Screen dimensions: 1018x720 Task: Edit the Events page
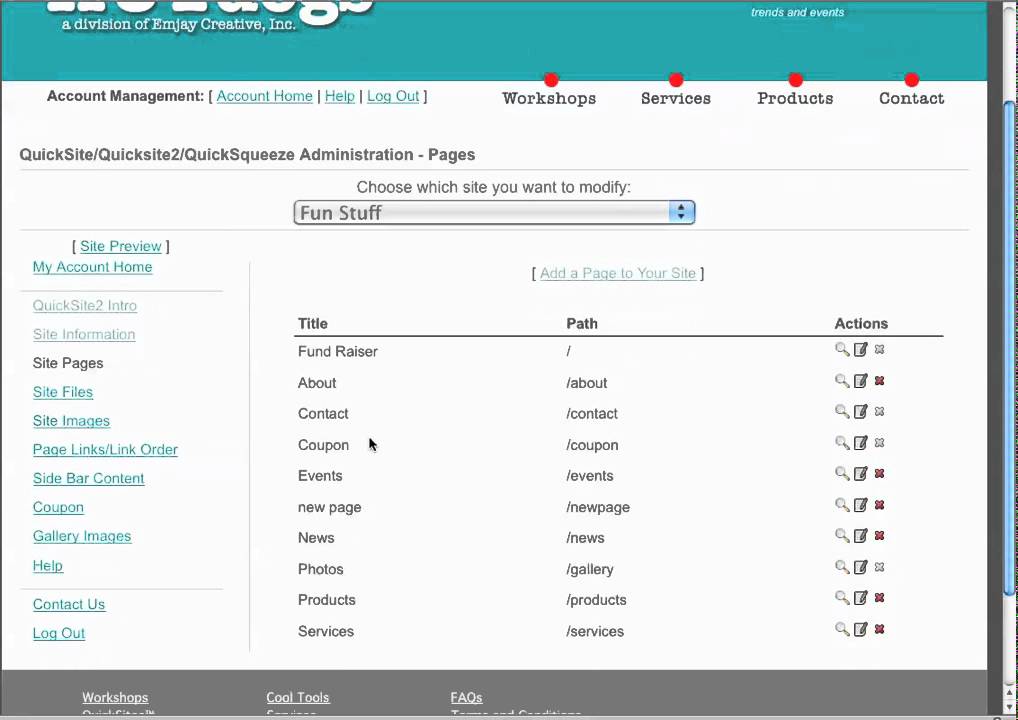coord(861,474)
